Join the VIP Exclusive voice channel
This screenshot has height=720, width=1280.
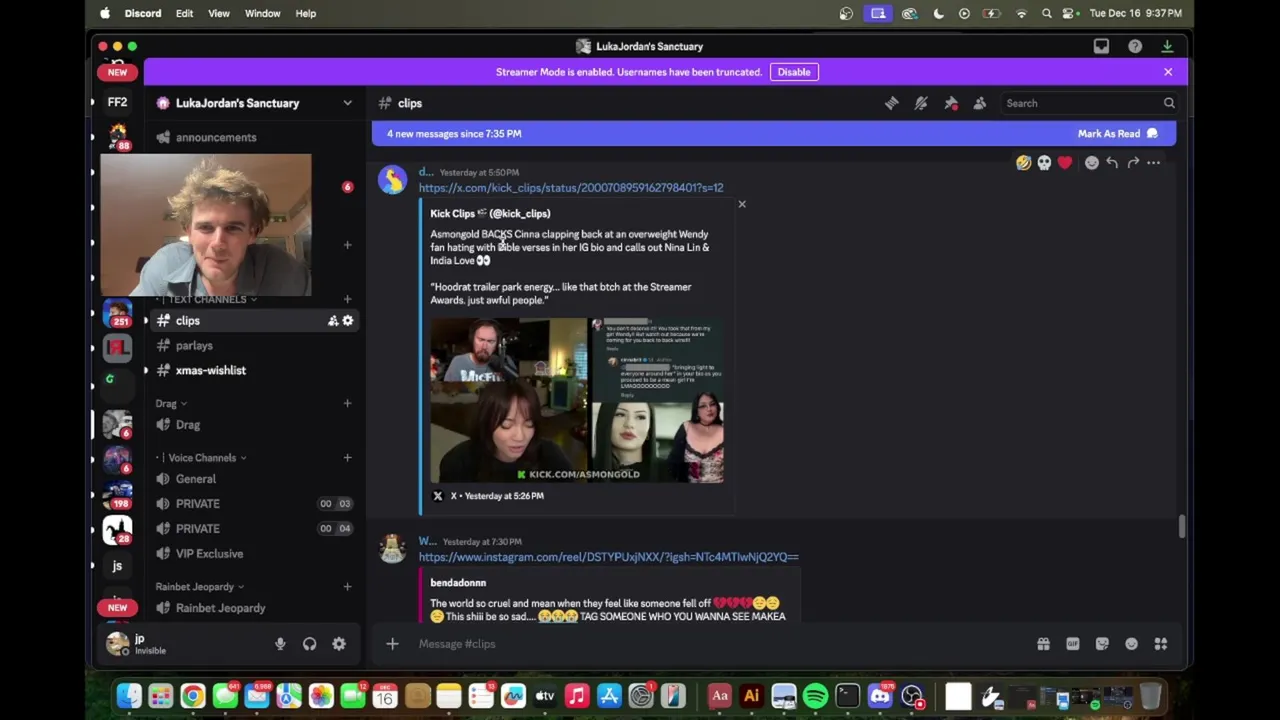pyautogui.click(x=254, y=554)
